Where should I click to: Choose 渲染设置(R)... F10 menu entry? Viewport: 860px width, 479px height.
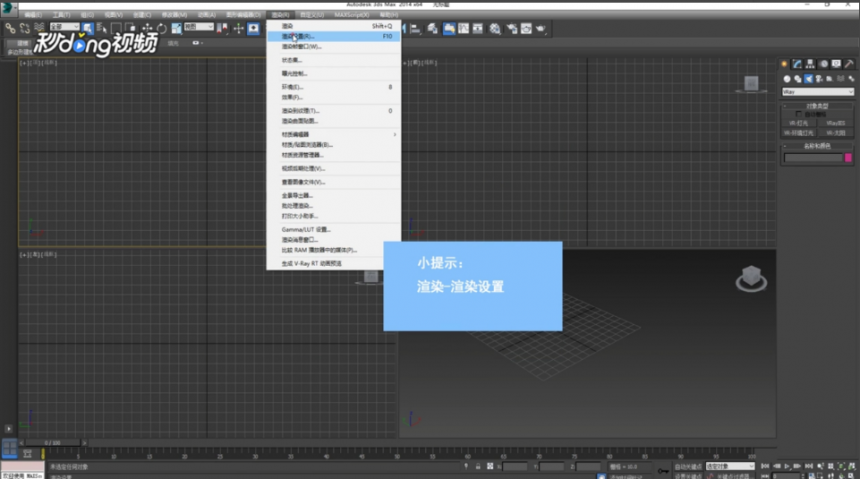pyautogui.click(x=333, y=36)
